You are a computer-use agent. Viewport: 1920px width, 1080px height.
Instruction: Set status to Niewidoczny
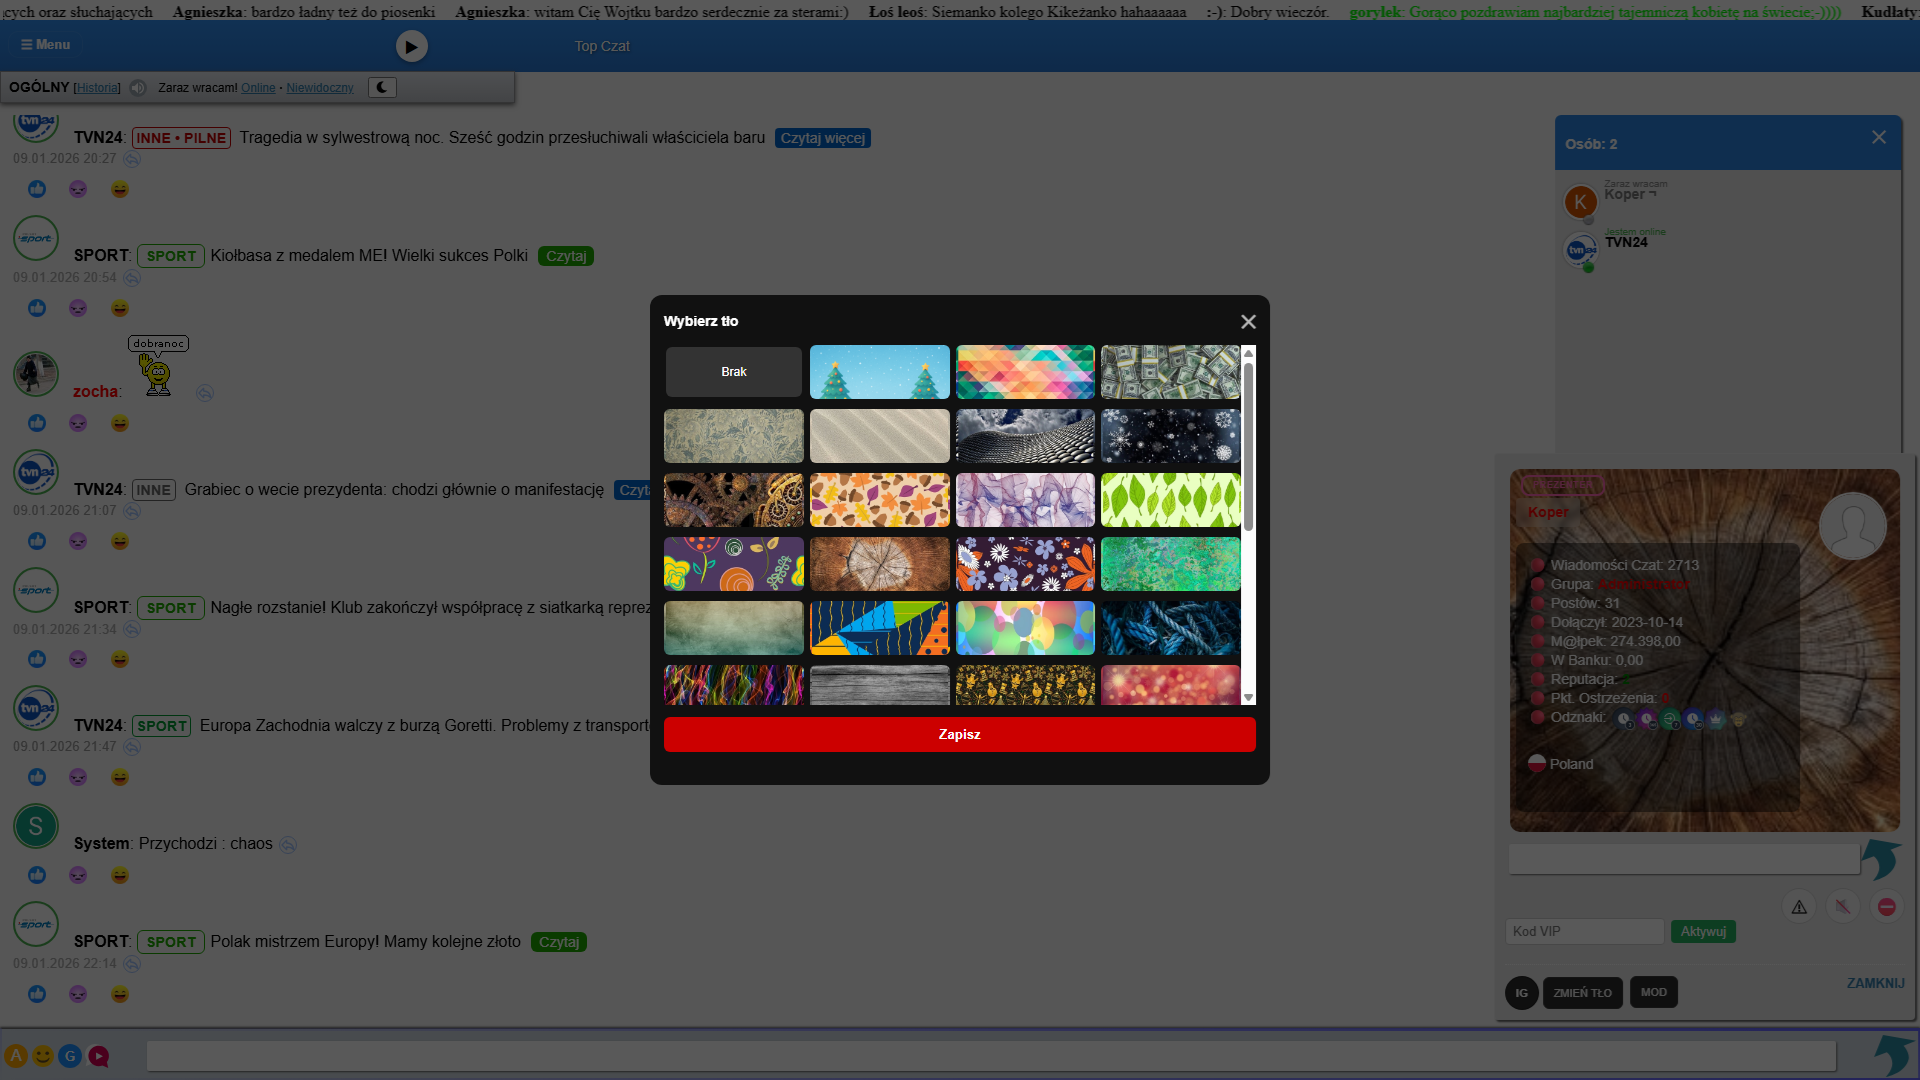pos(320,88)
